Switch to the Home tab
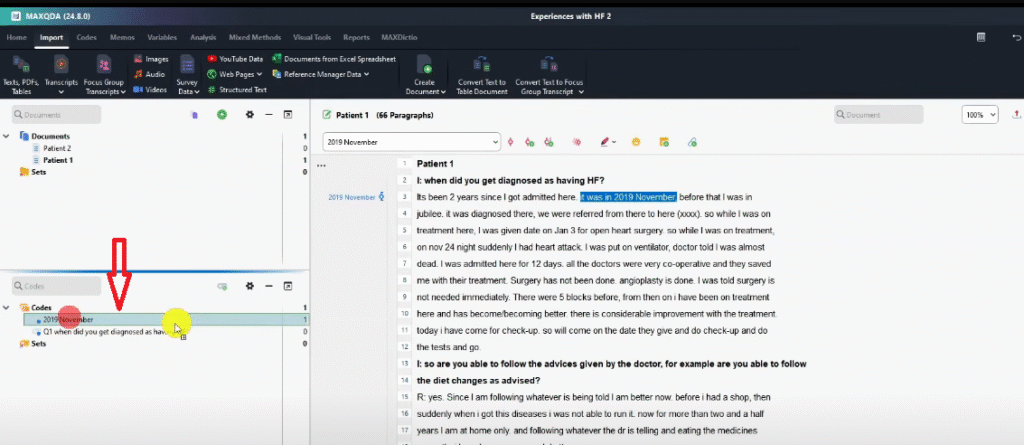 point(16,37)
